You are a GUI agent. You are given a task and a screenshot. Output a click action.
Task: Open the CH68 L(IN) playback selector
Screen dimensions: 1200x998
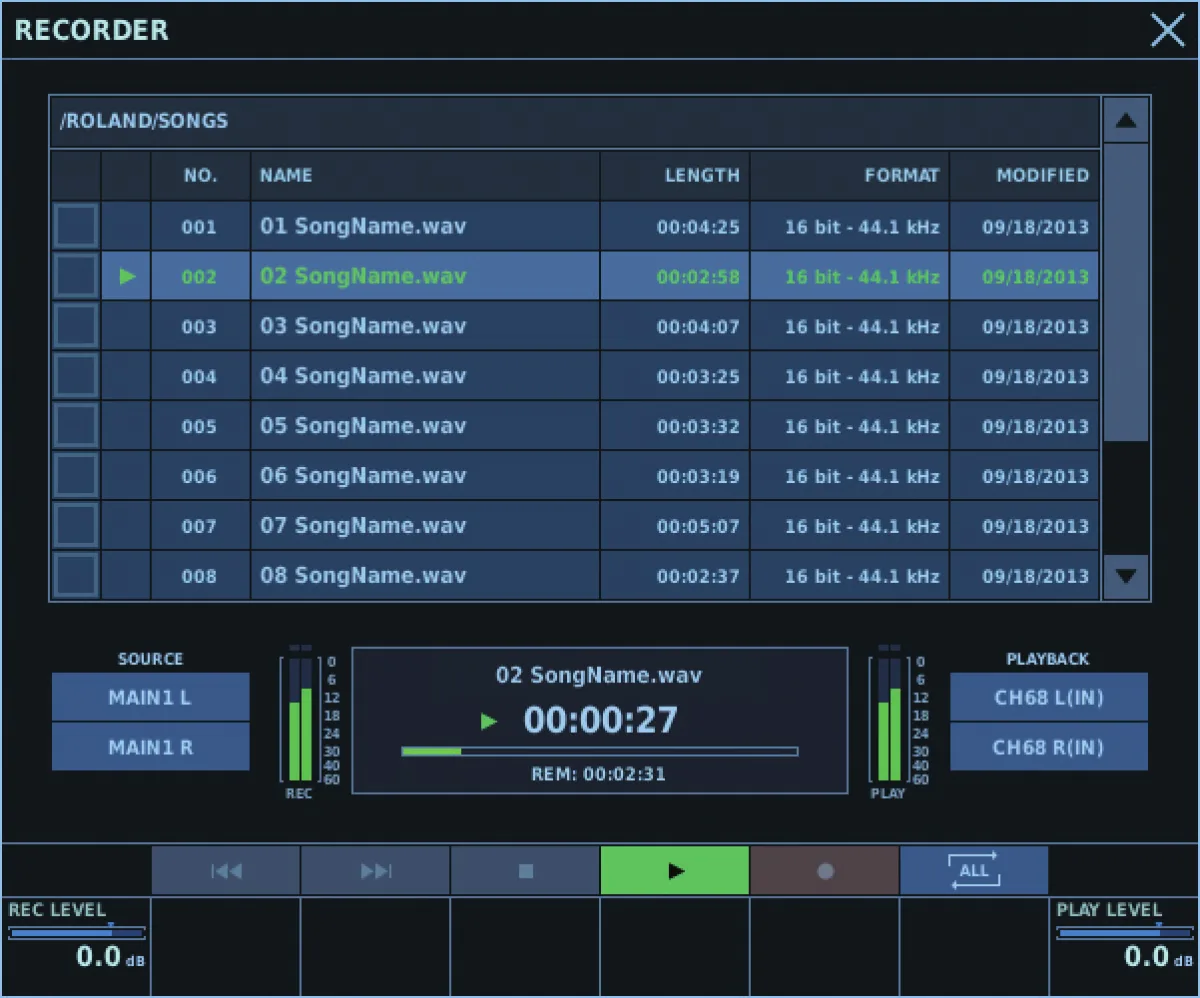(1049, 697)
